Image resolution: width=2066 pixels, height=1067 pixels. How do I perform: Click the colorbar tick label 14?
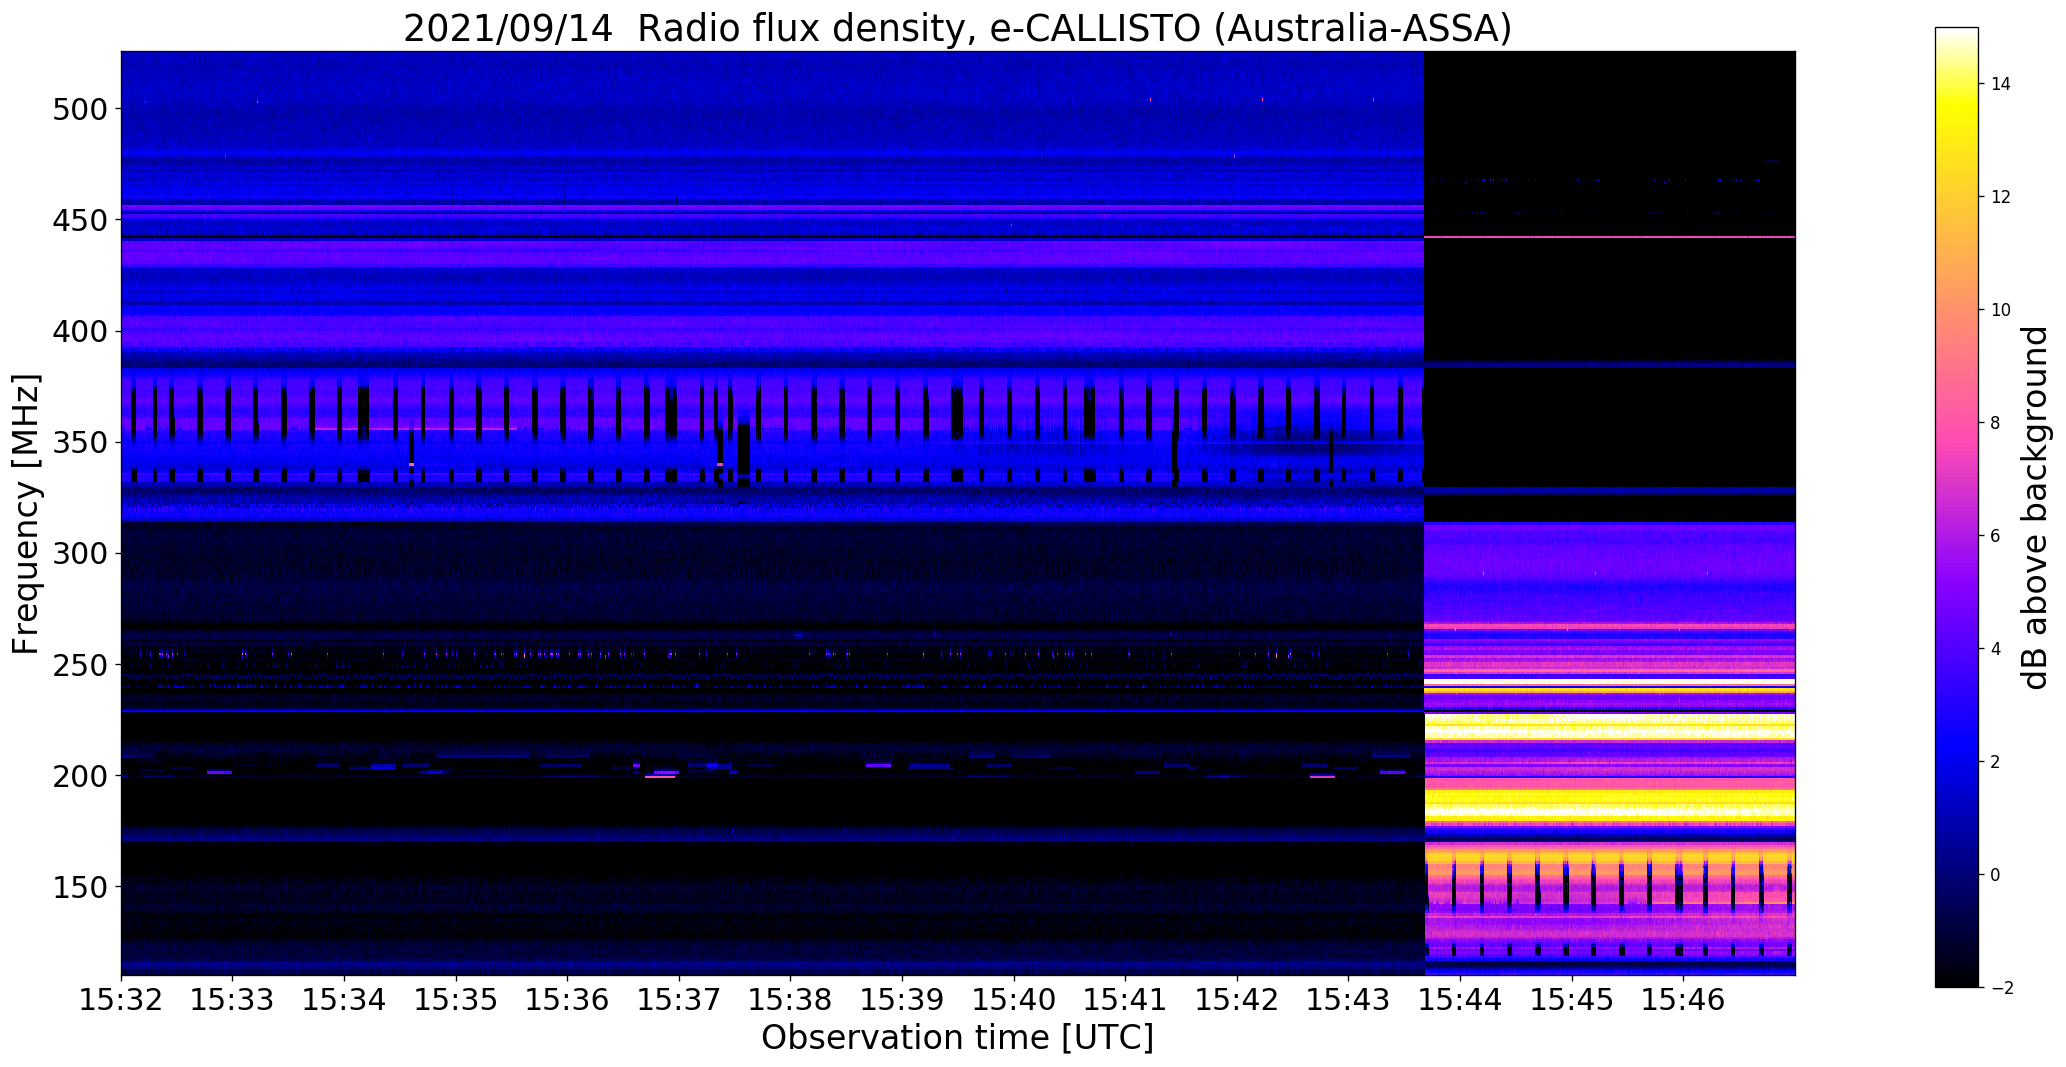(2001, 84)
